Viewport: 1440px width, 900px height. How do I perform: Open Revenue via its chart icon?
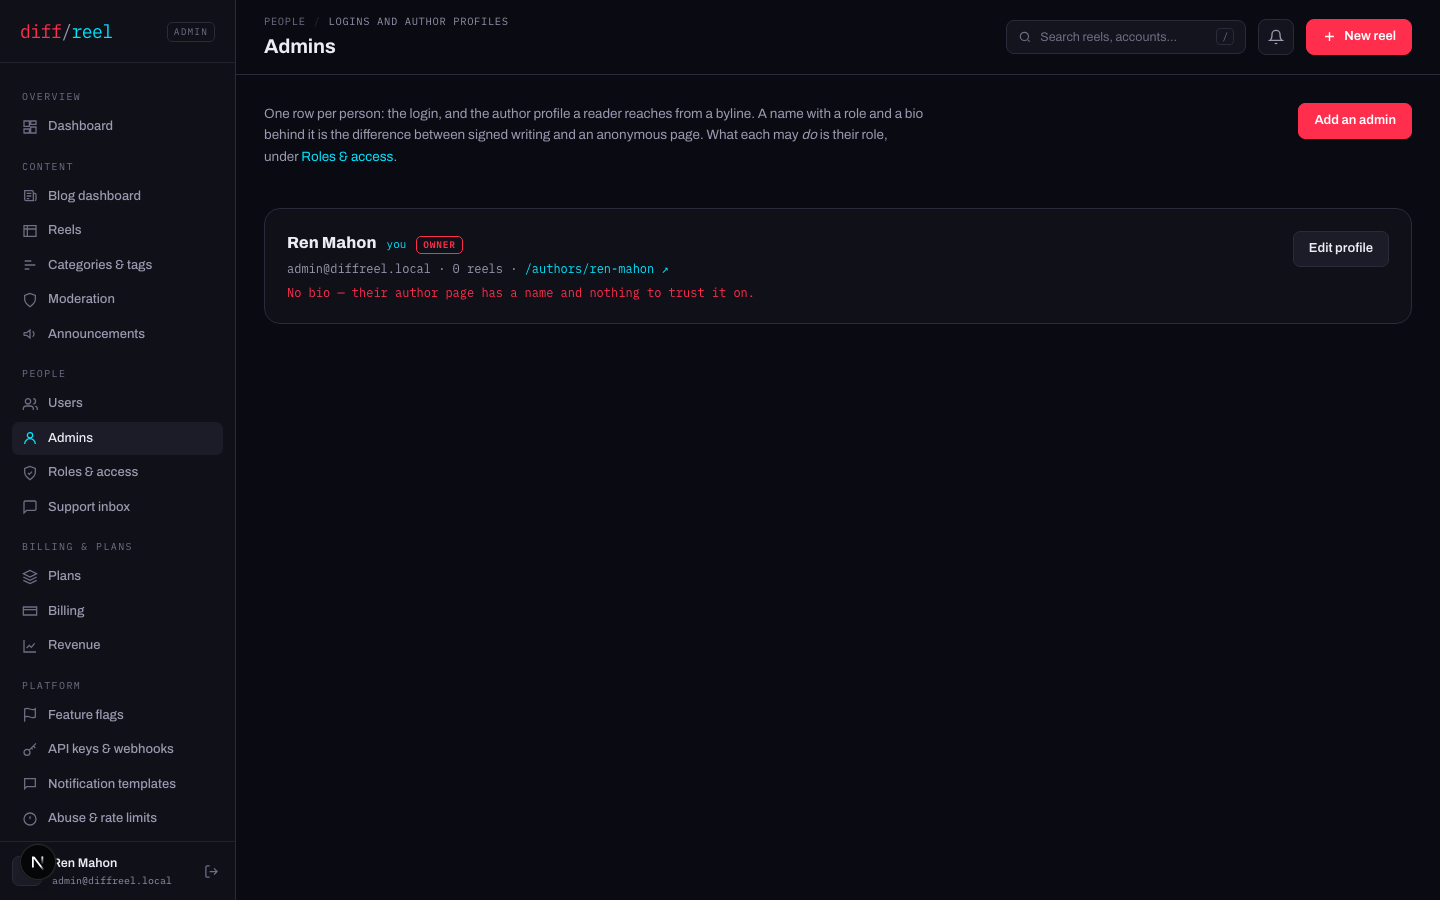coord(30,646)
